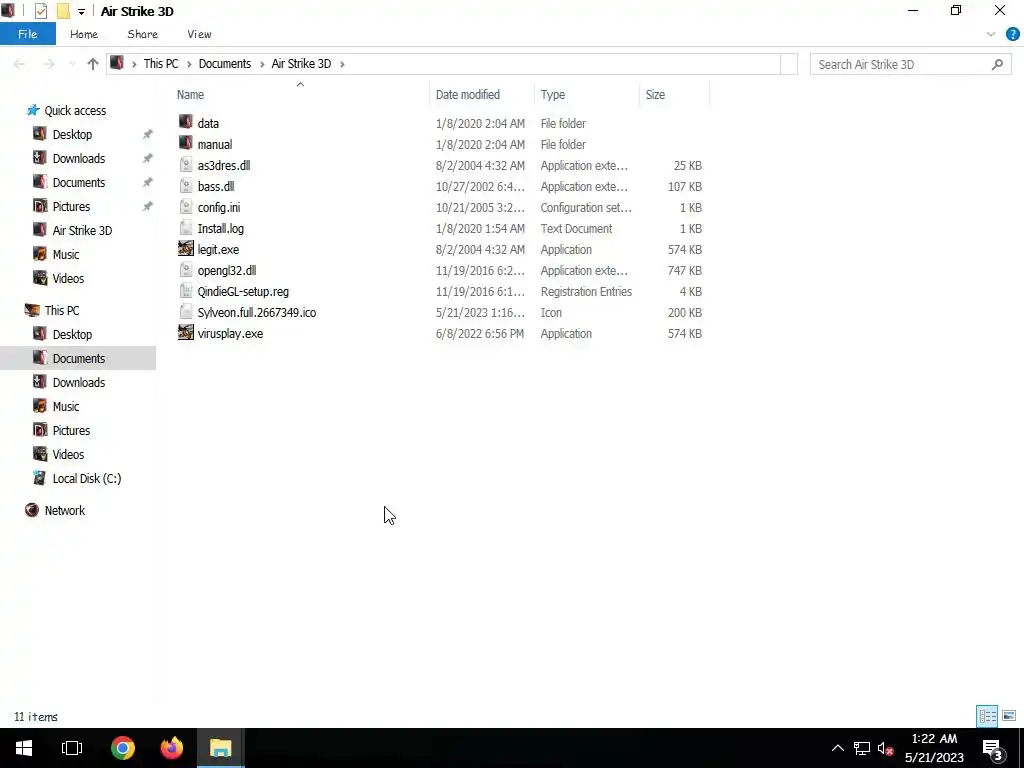Open Music under Quick access
This screenshot has width=1024, height=768.
66,254
